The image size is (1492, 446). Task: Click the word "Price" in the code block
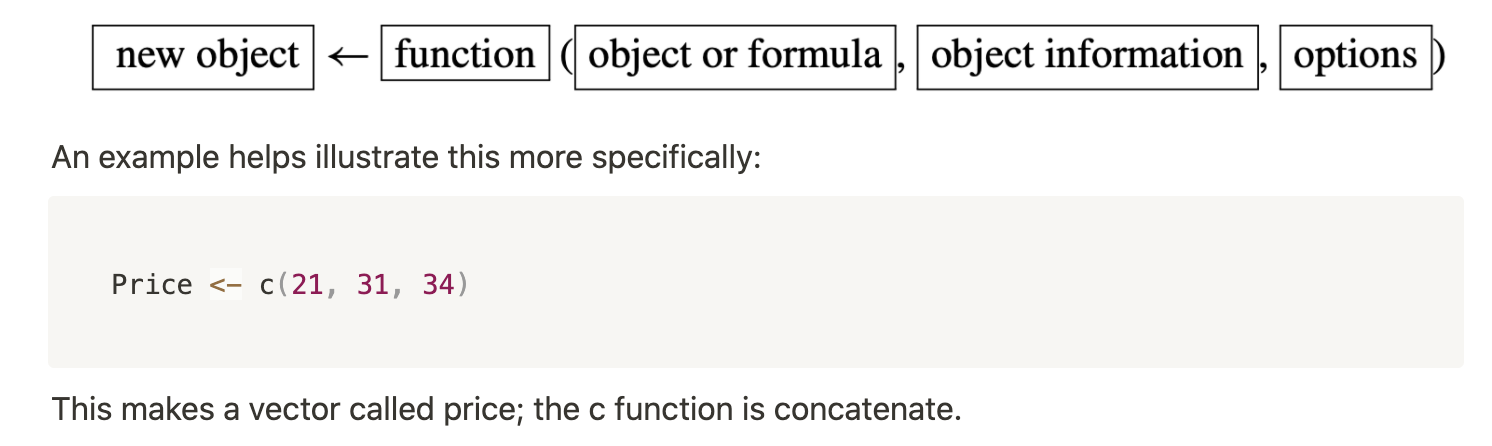pyautogui.click(x=152, y=285)
